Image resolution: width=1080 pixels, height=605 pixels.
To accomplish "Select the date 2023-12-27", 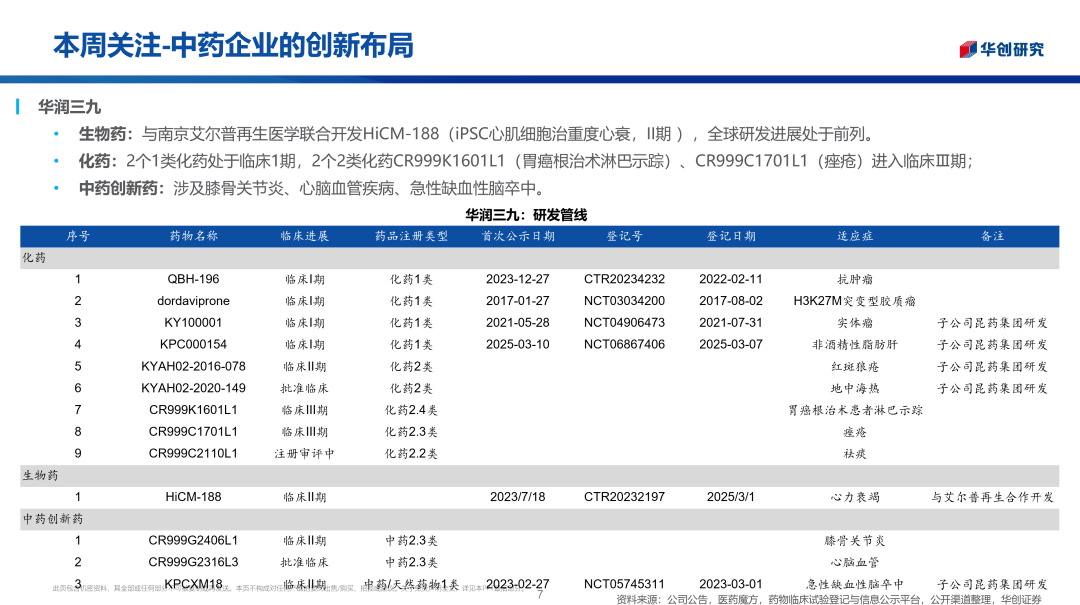I will coord(518,279).
